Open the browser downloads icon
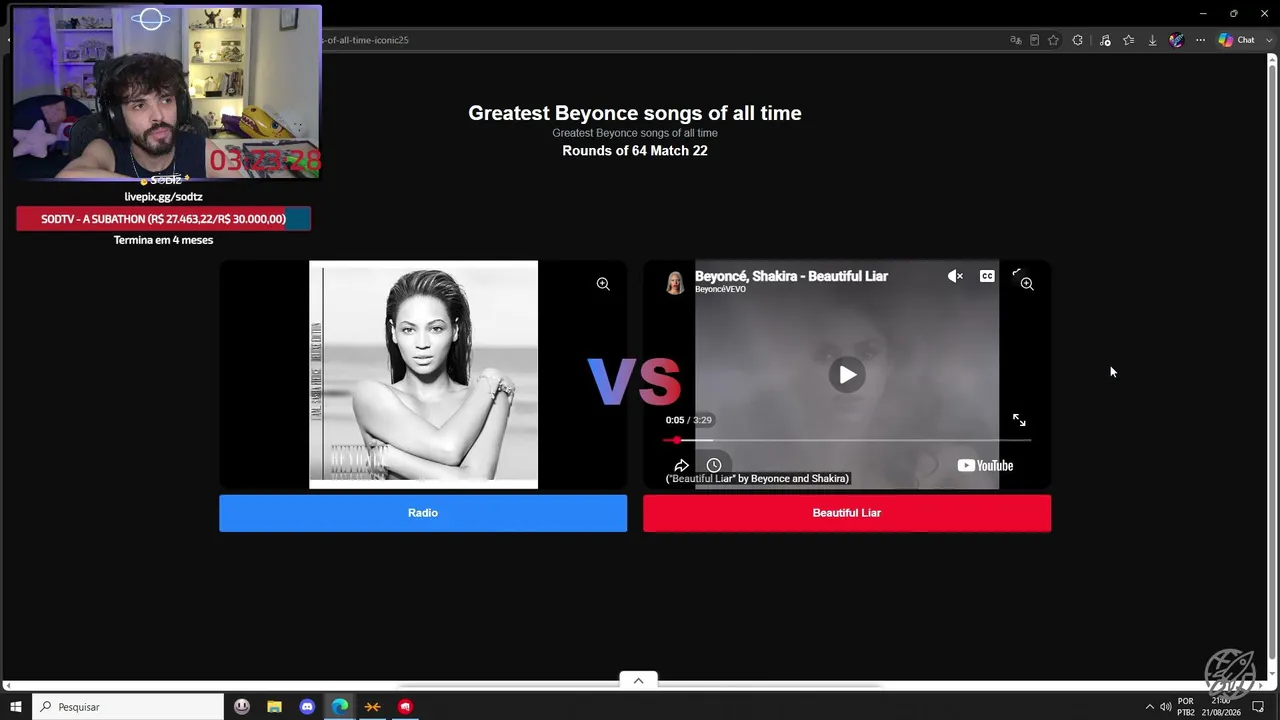The height and width of the screenshot is (720, 1280). pos(1152,40)
